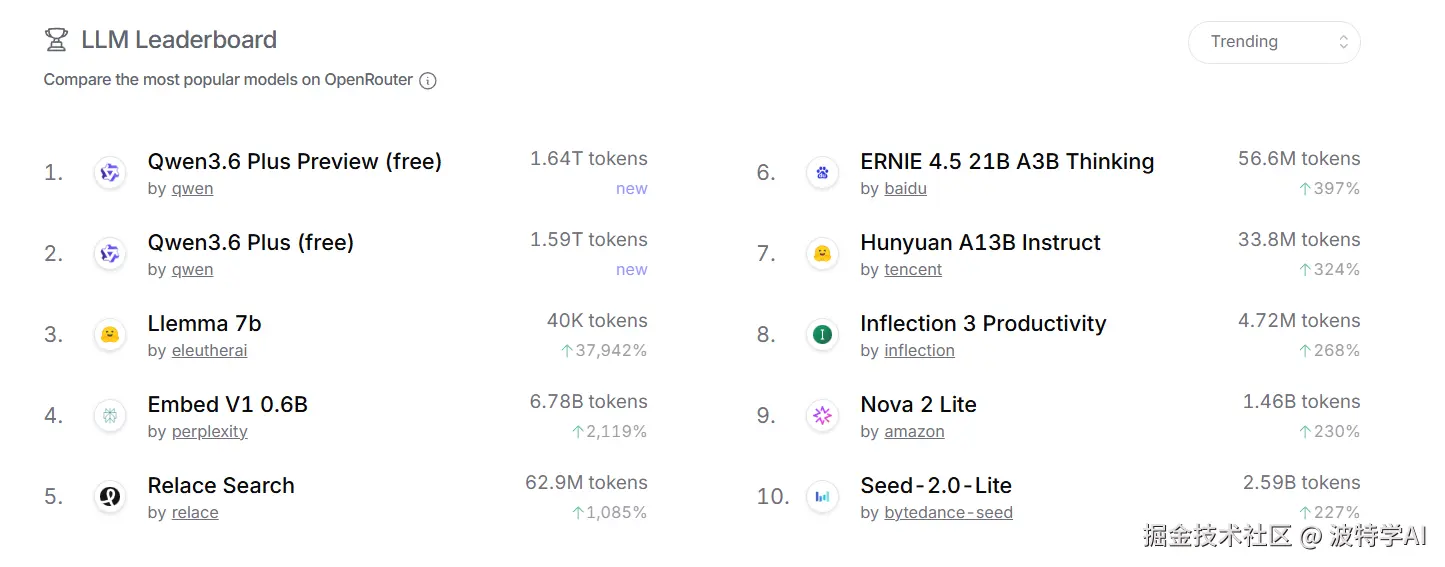Select the Nova 2 Lite model title
This screenshot has height=567, width=1445.
[918, 405]
